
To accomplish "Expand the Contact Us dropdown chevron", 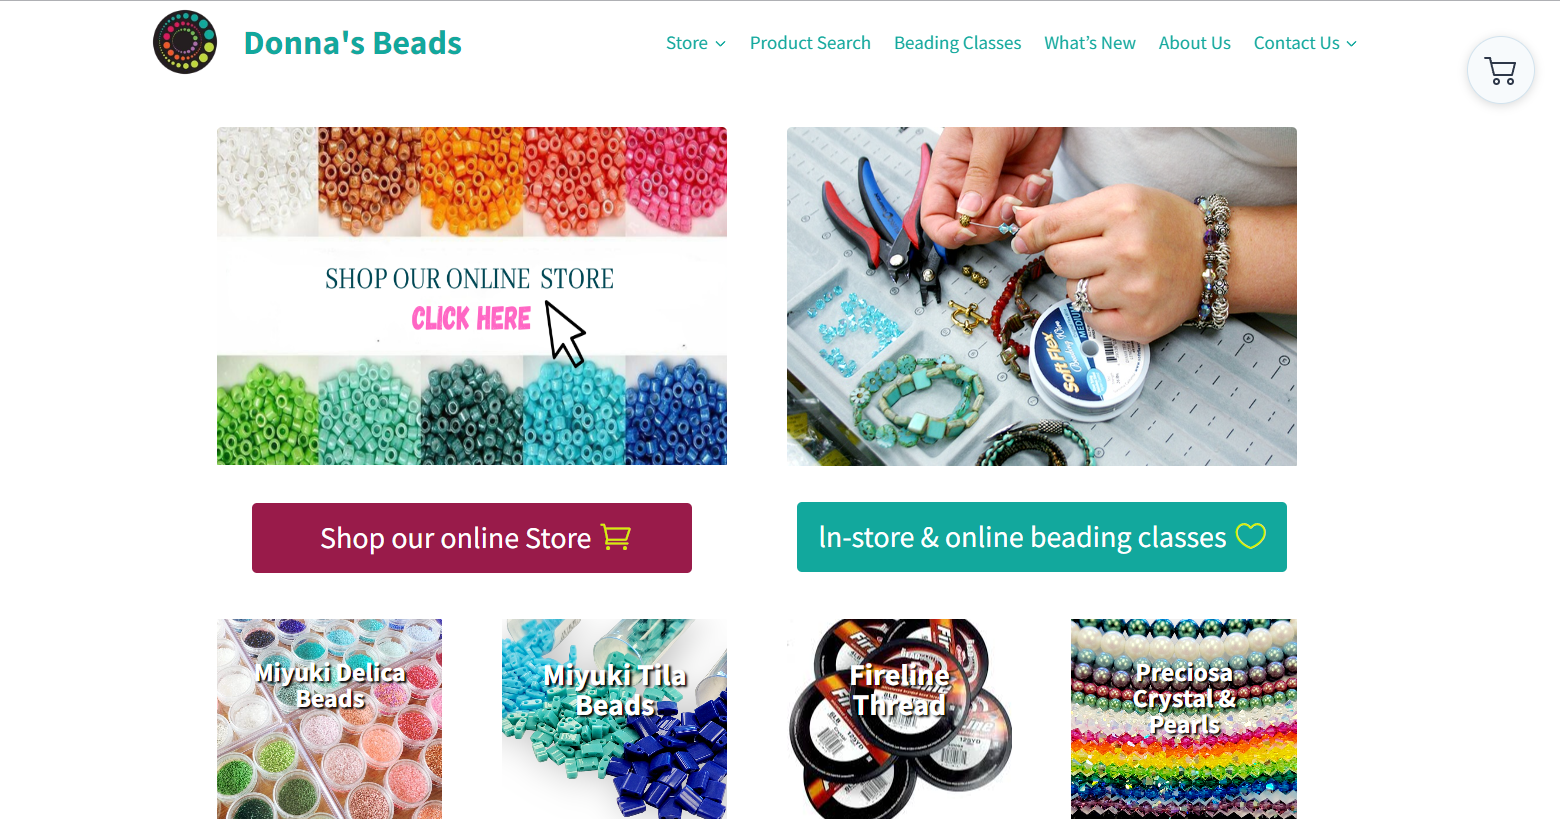I will point(1352,44).
